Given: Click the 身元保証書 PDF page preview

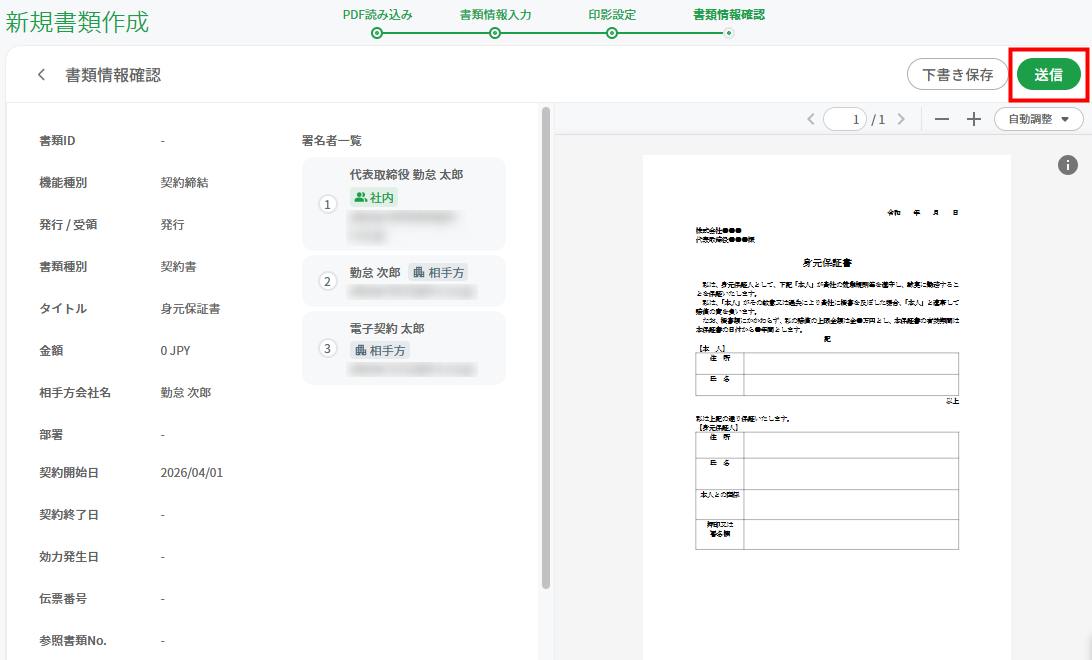Looking at the screenshot, I should point(827,407).
